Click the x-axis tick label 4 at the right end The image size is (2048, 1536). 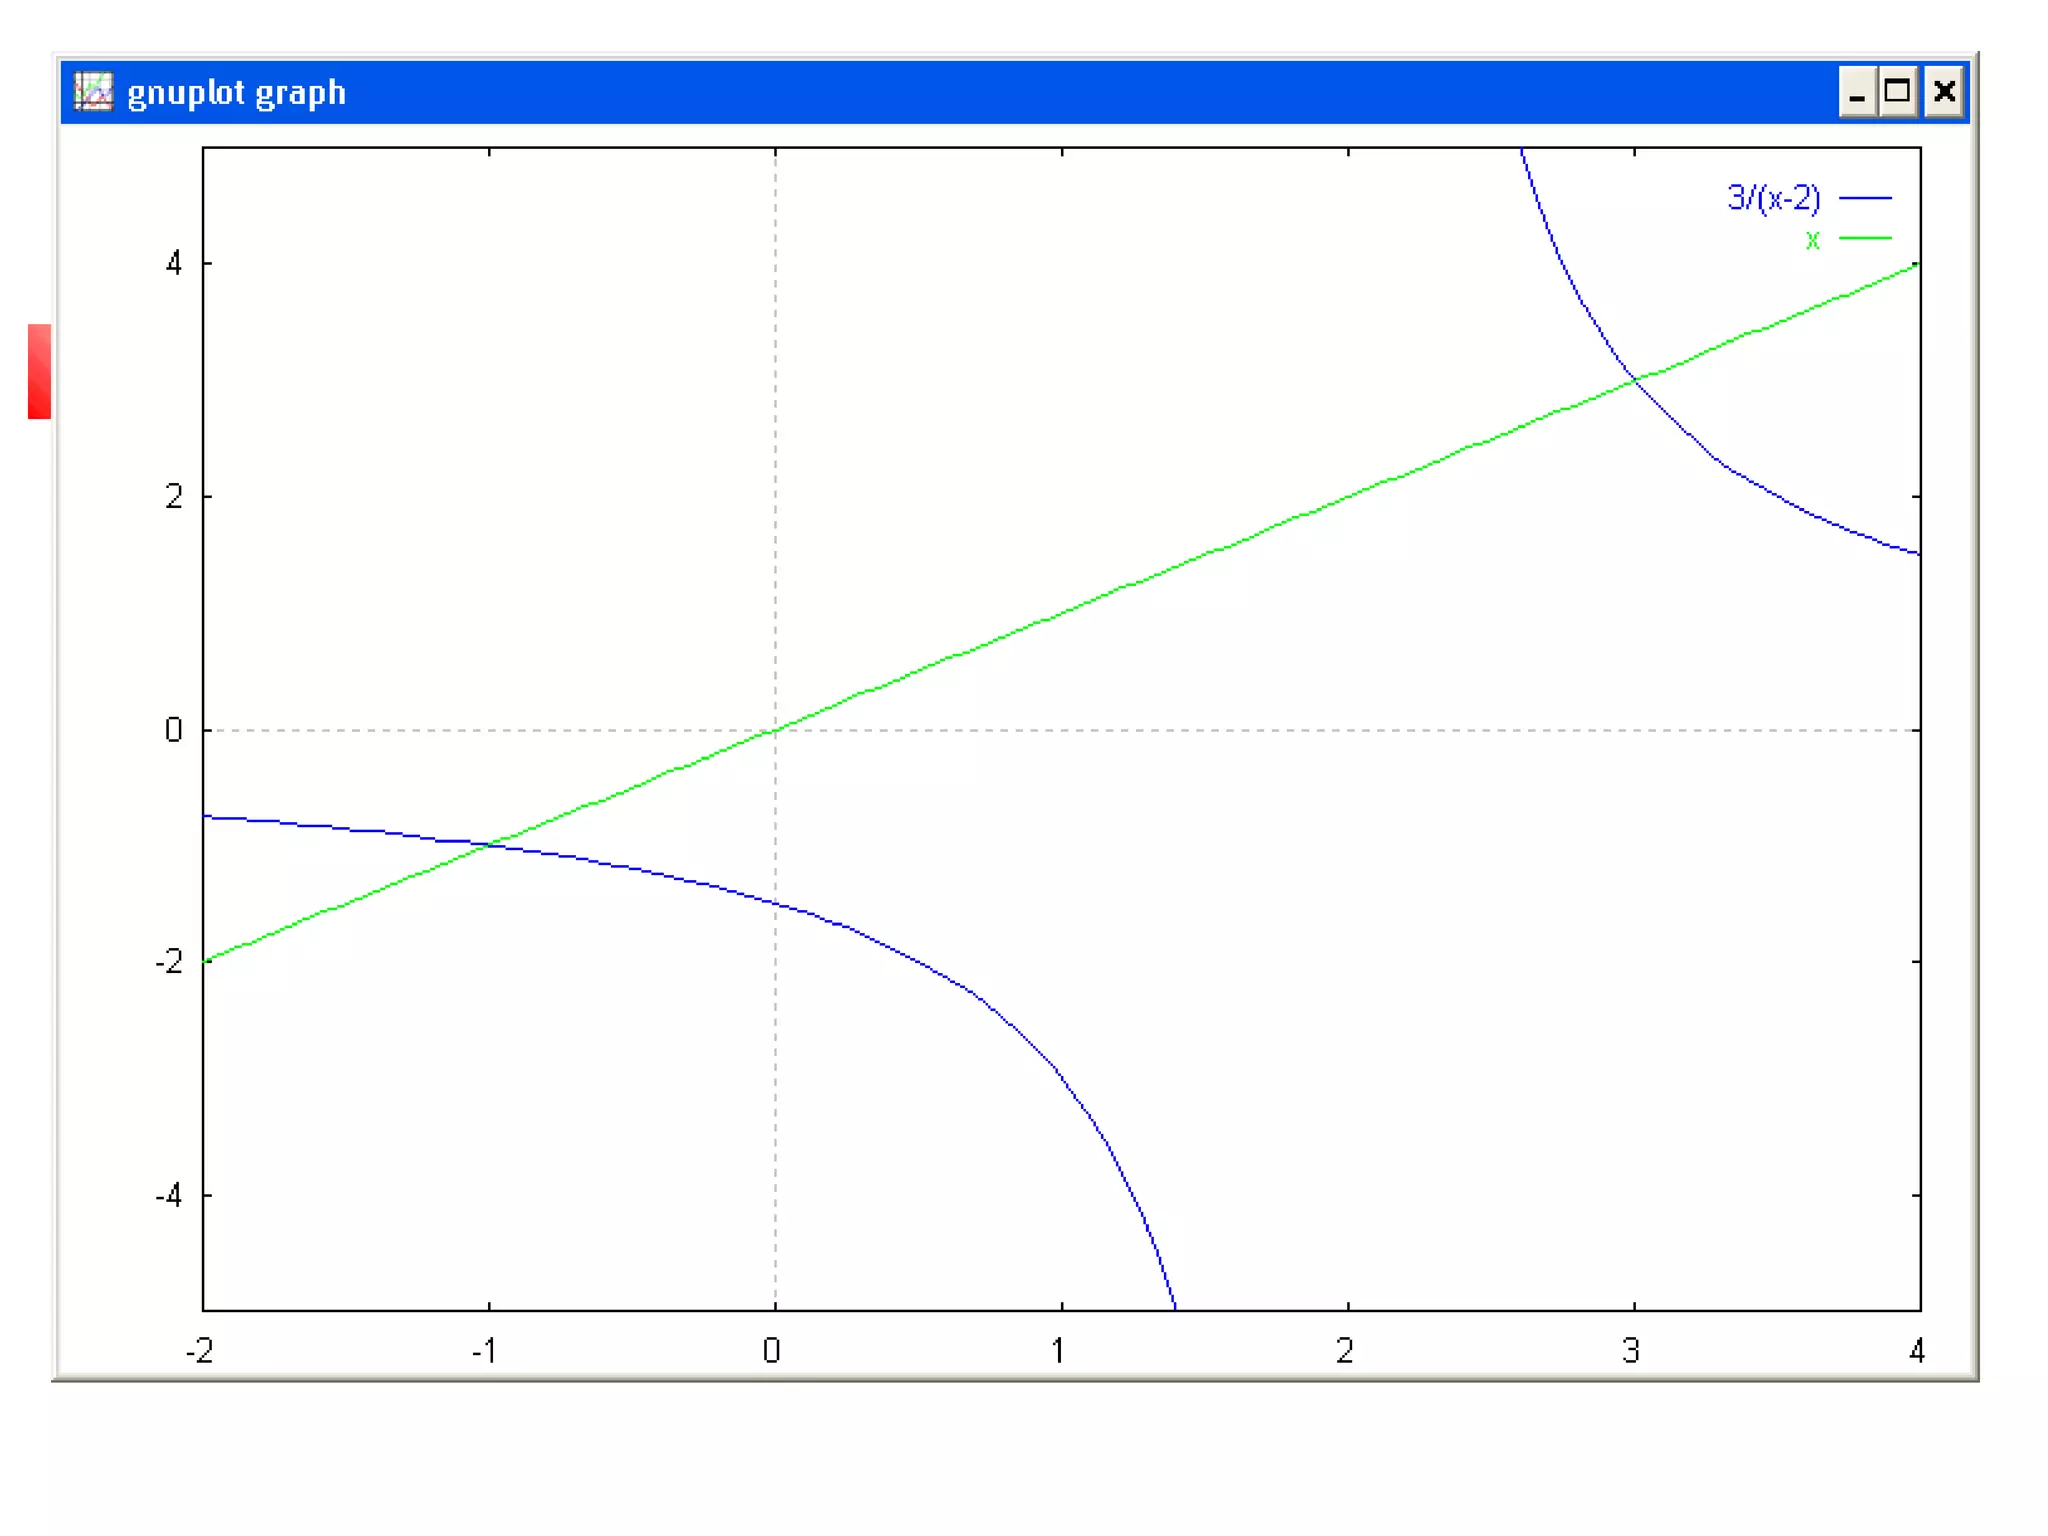(1916, 1351)
